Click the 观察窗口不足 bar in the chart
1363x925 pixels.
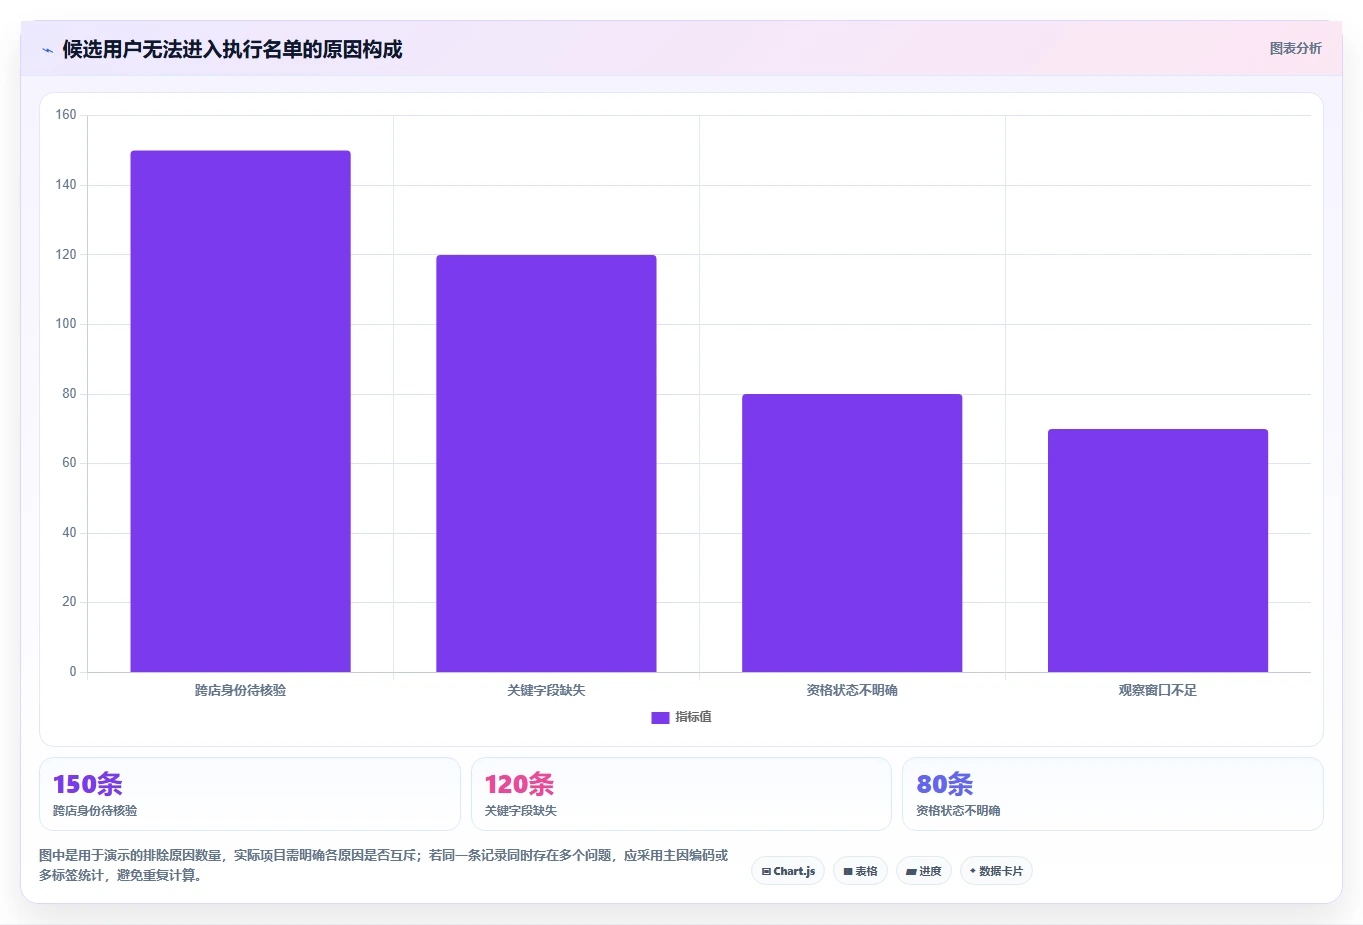(1158, 550)
